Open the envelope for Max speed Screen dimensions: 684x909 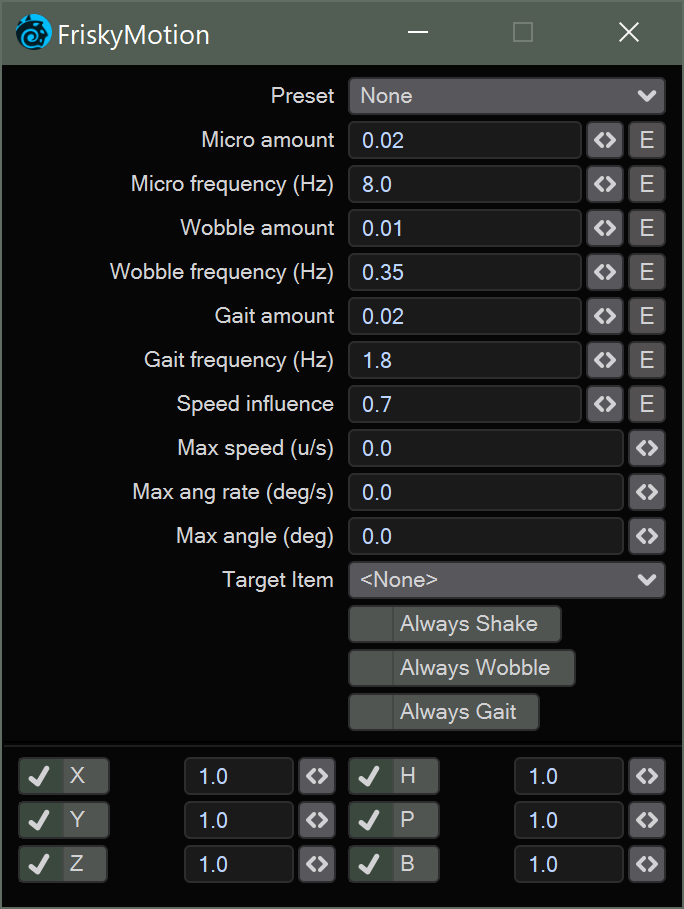click(646, 448)
